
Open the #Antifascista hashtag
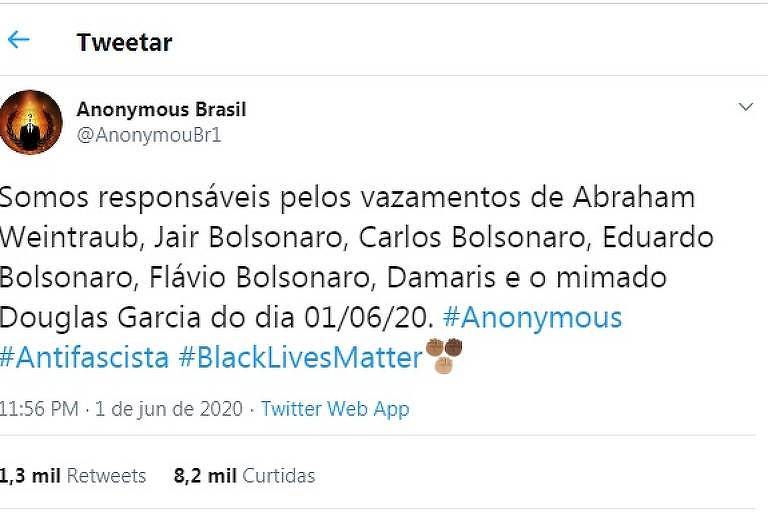(x=84, y=357)
